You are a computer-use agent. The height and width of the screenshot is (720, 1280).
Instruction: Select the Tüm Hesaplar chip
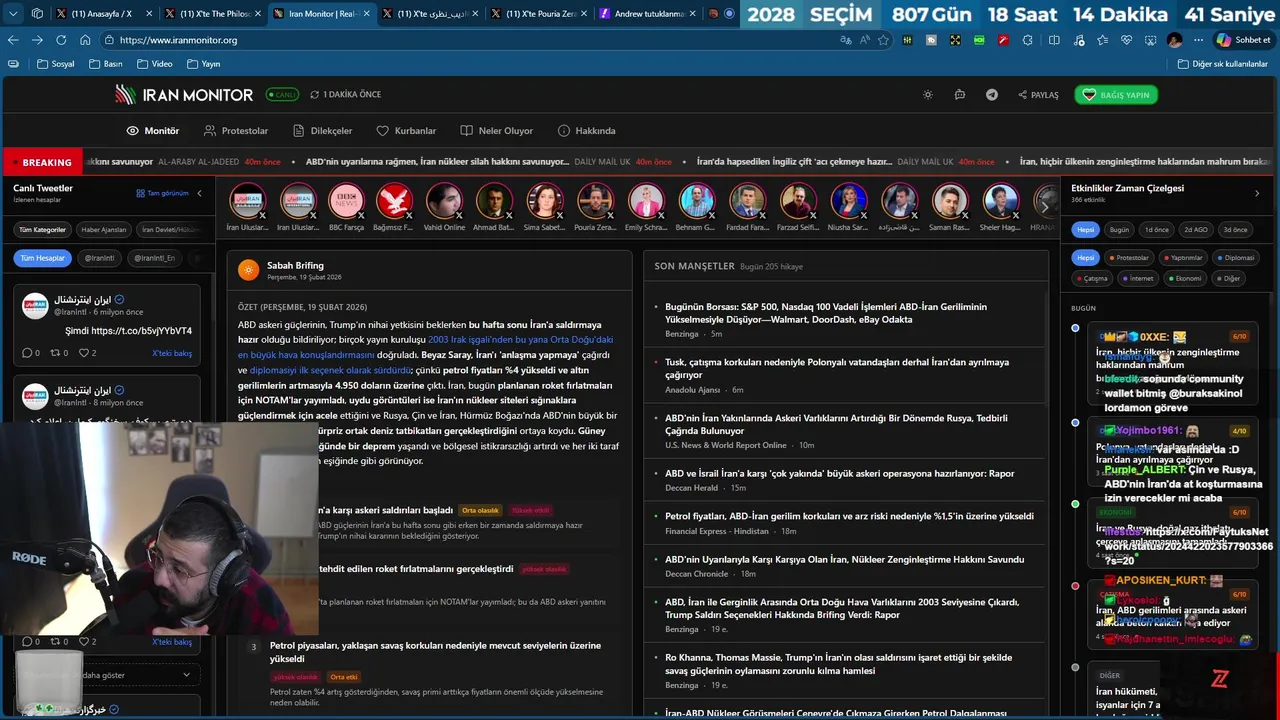tap(43, 258)
